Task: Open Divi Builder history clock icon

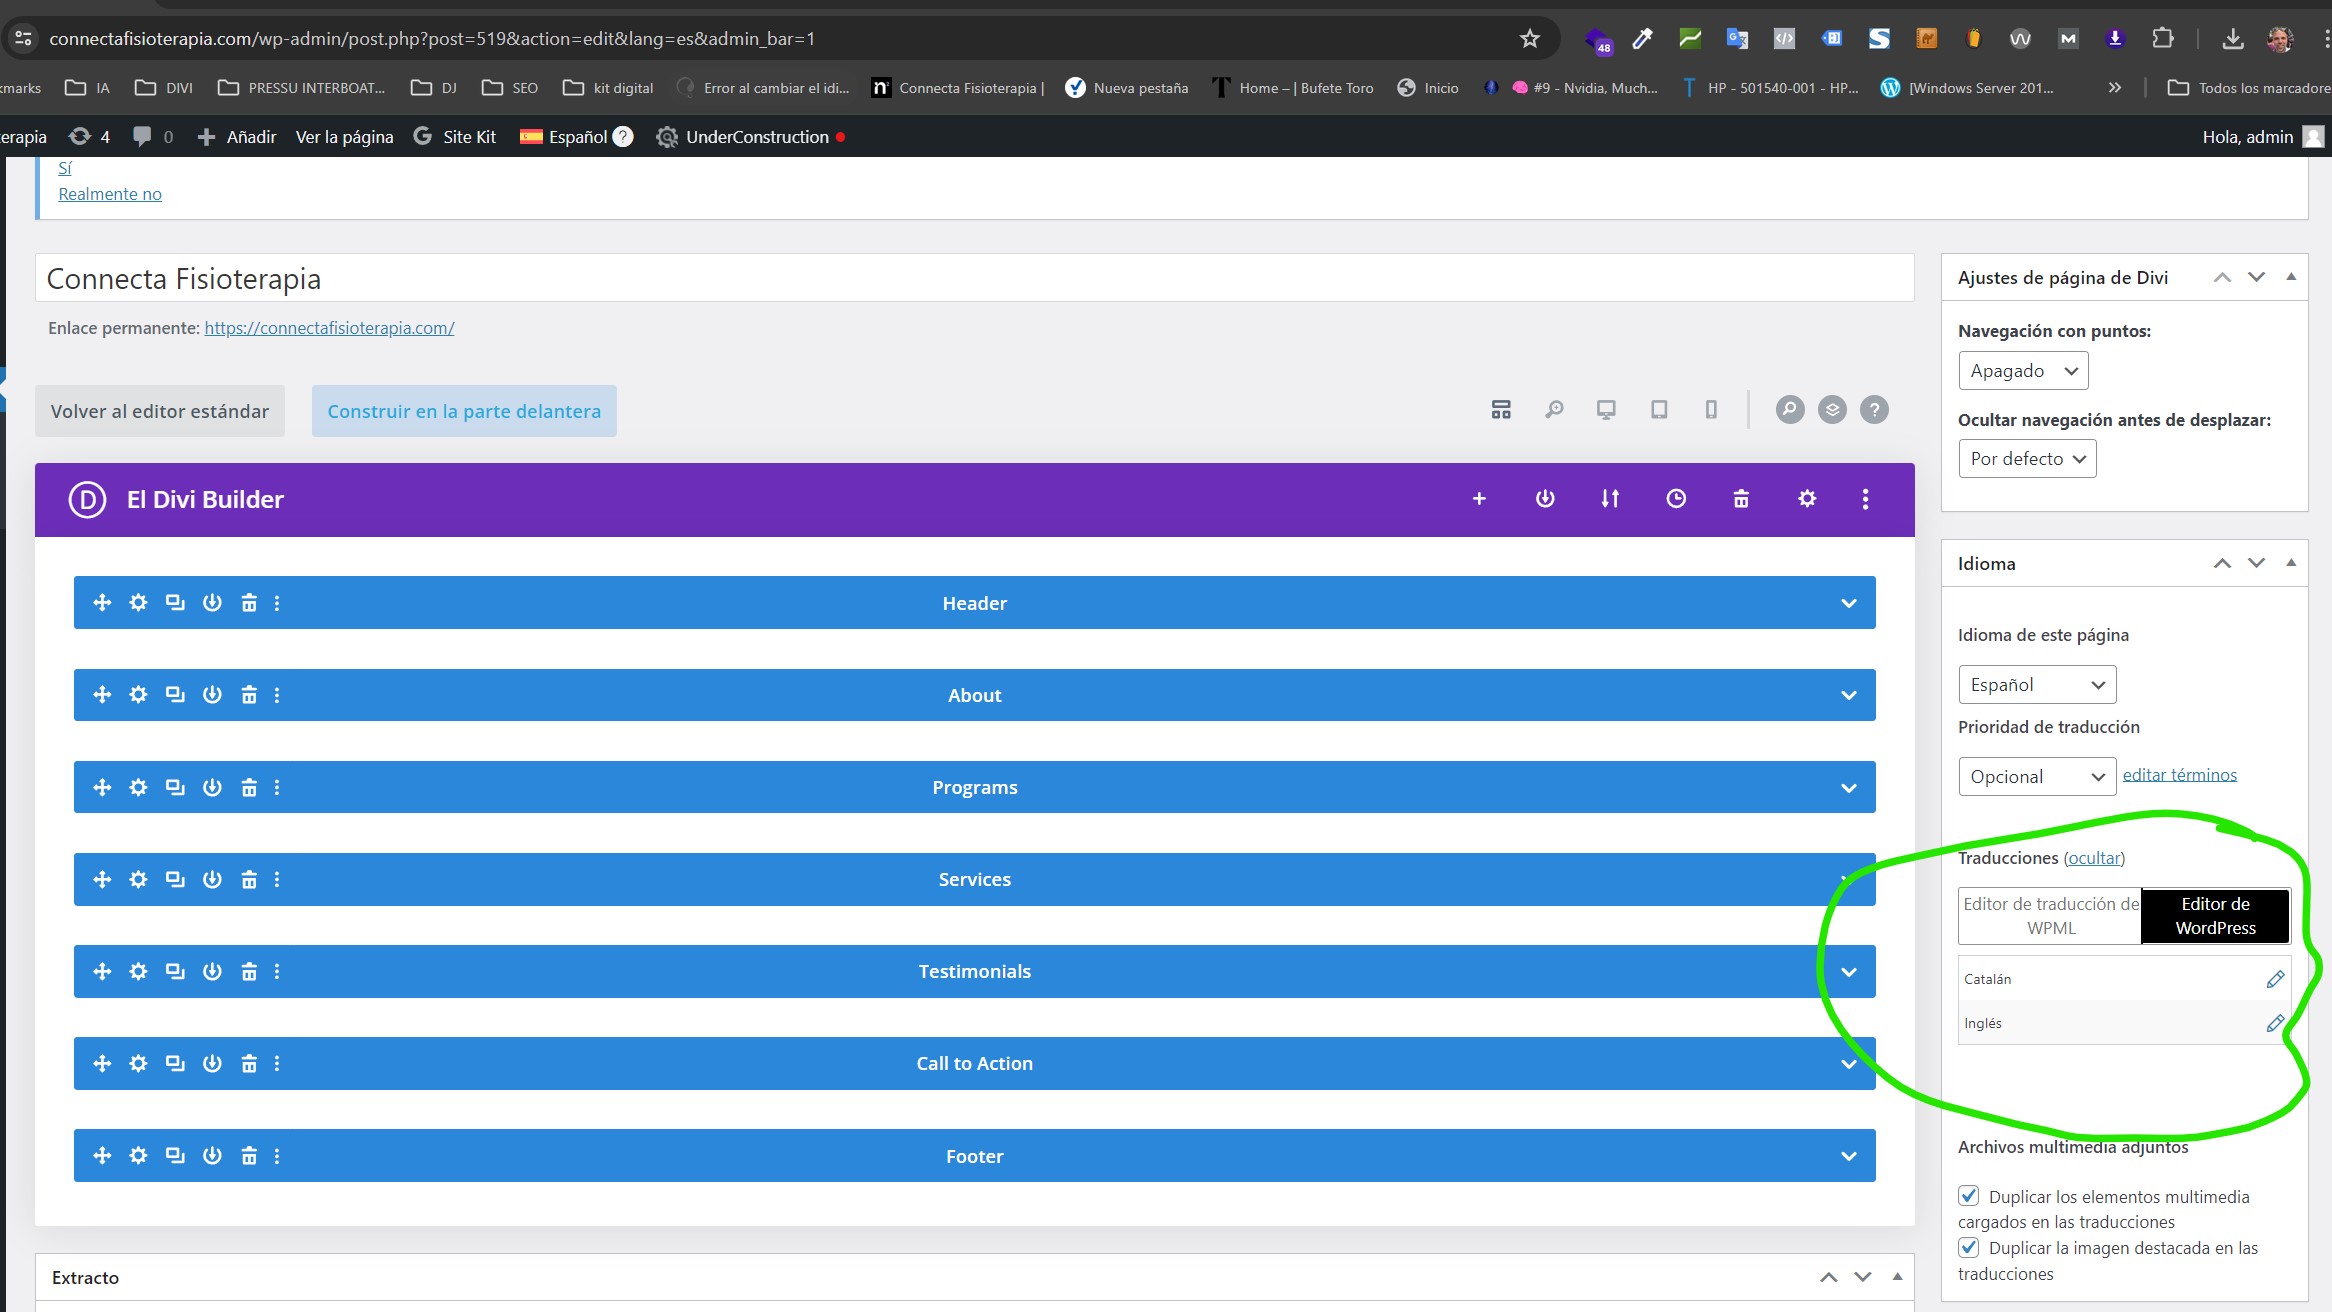Action: point(1676,498)
